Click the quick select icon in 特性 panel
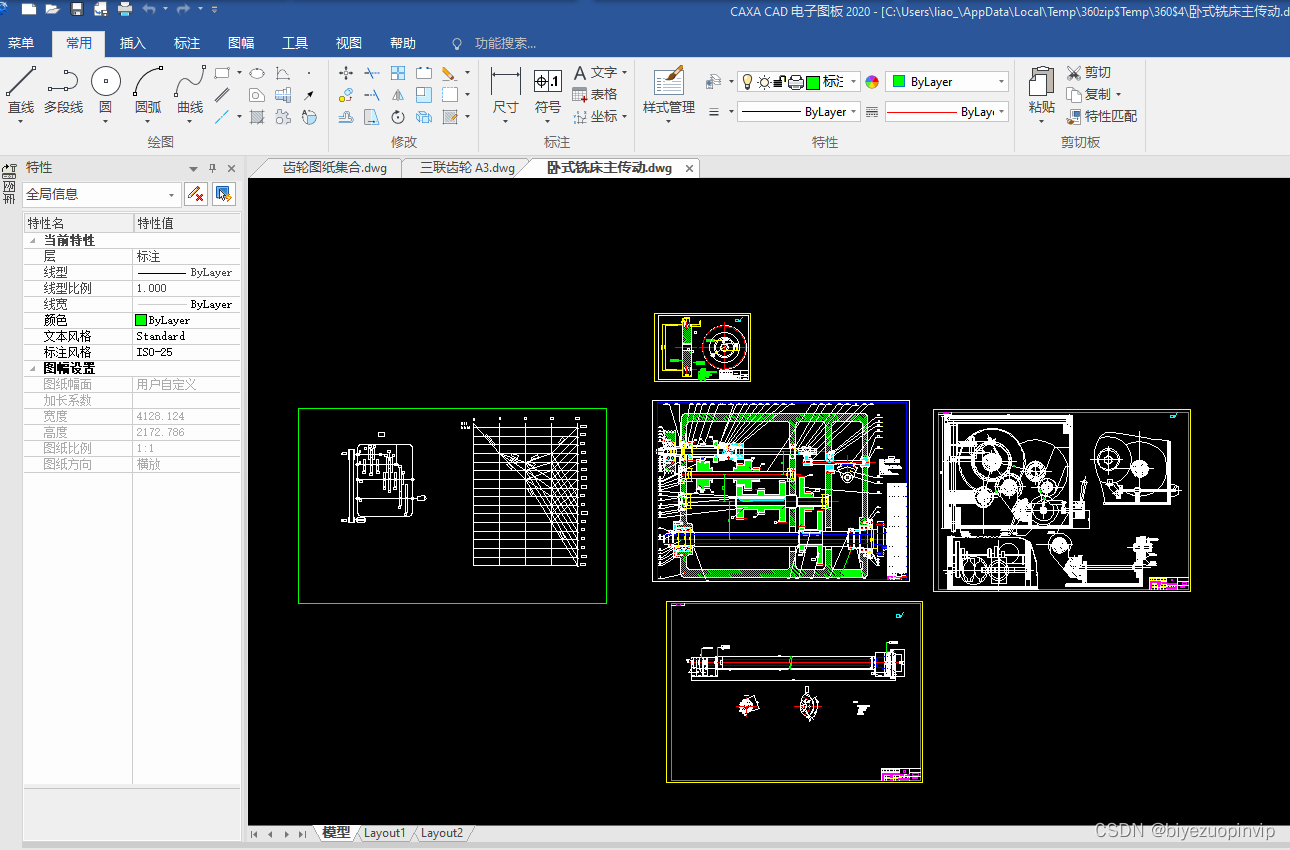1290x850 pixels. (196, 194)
